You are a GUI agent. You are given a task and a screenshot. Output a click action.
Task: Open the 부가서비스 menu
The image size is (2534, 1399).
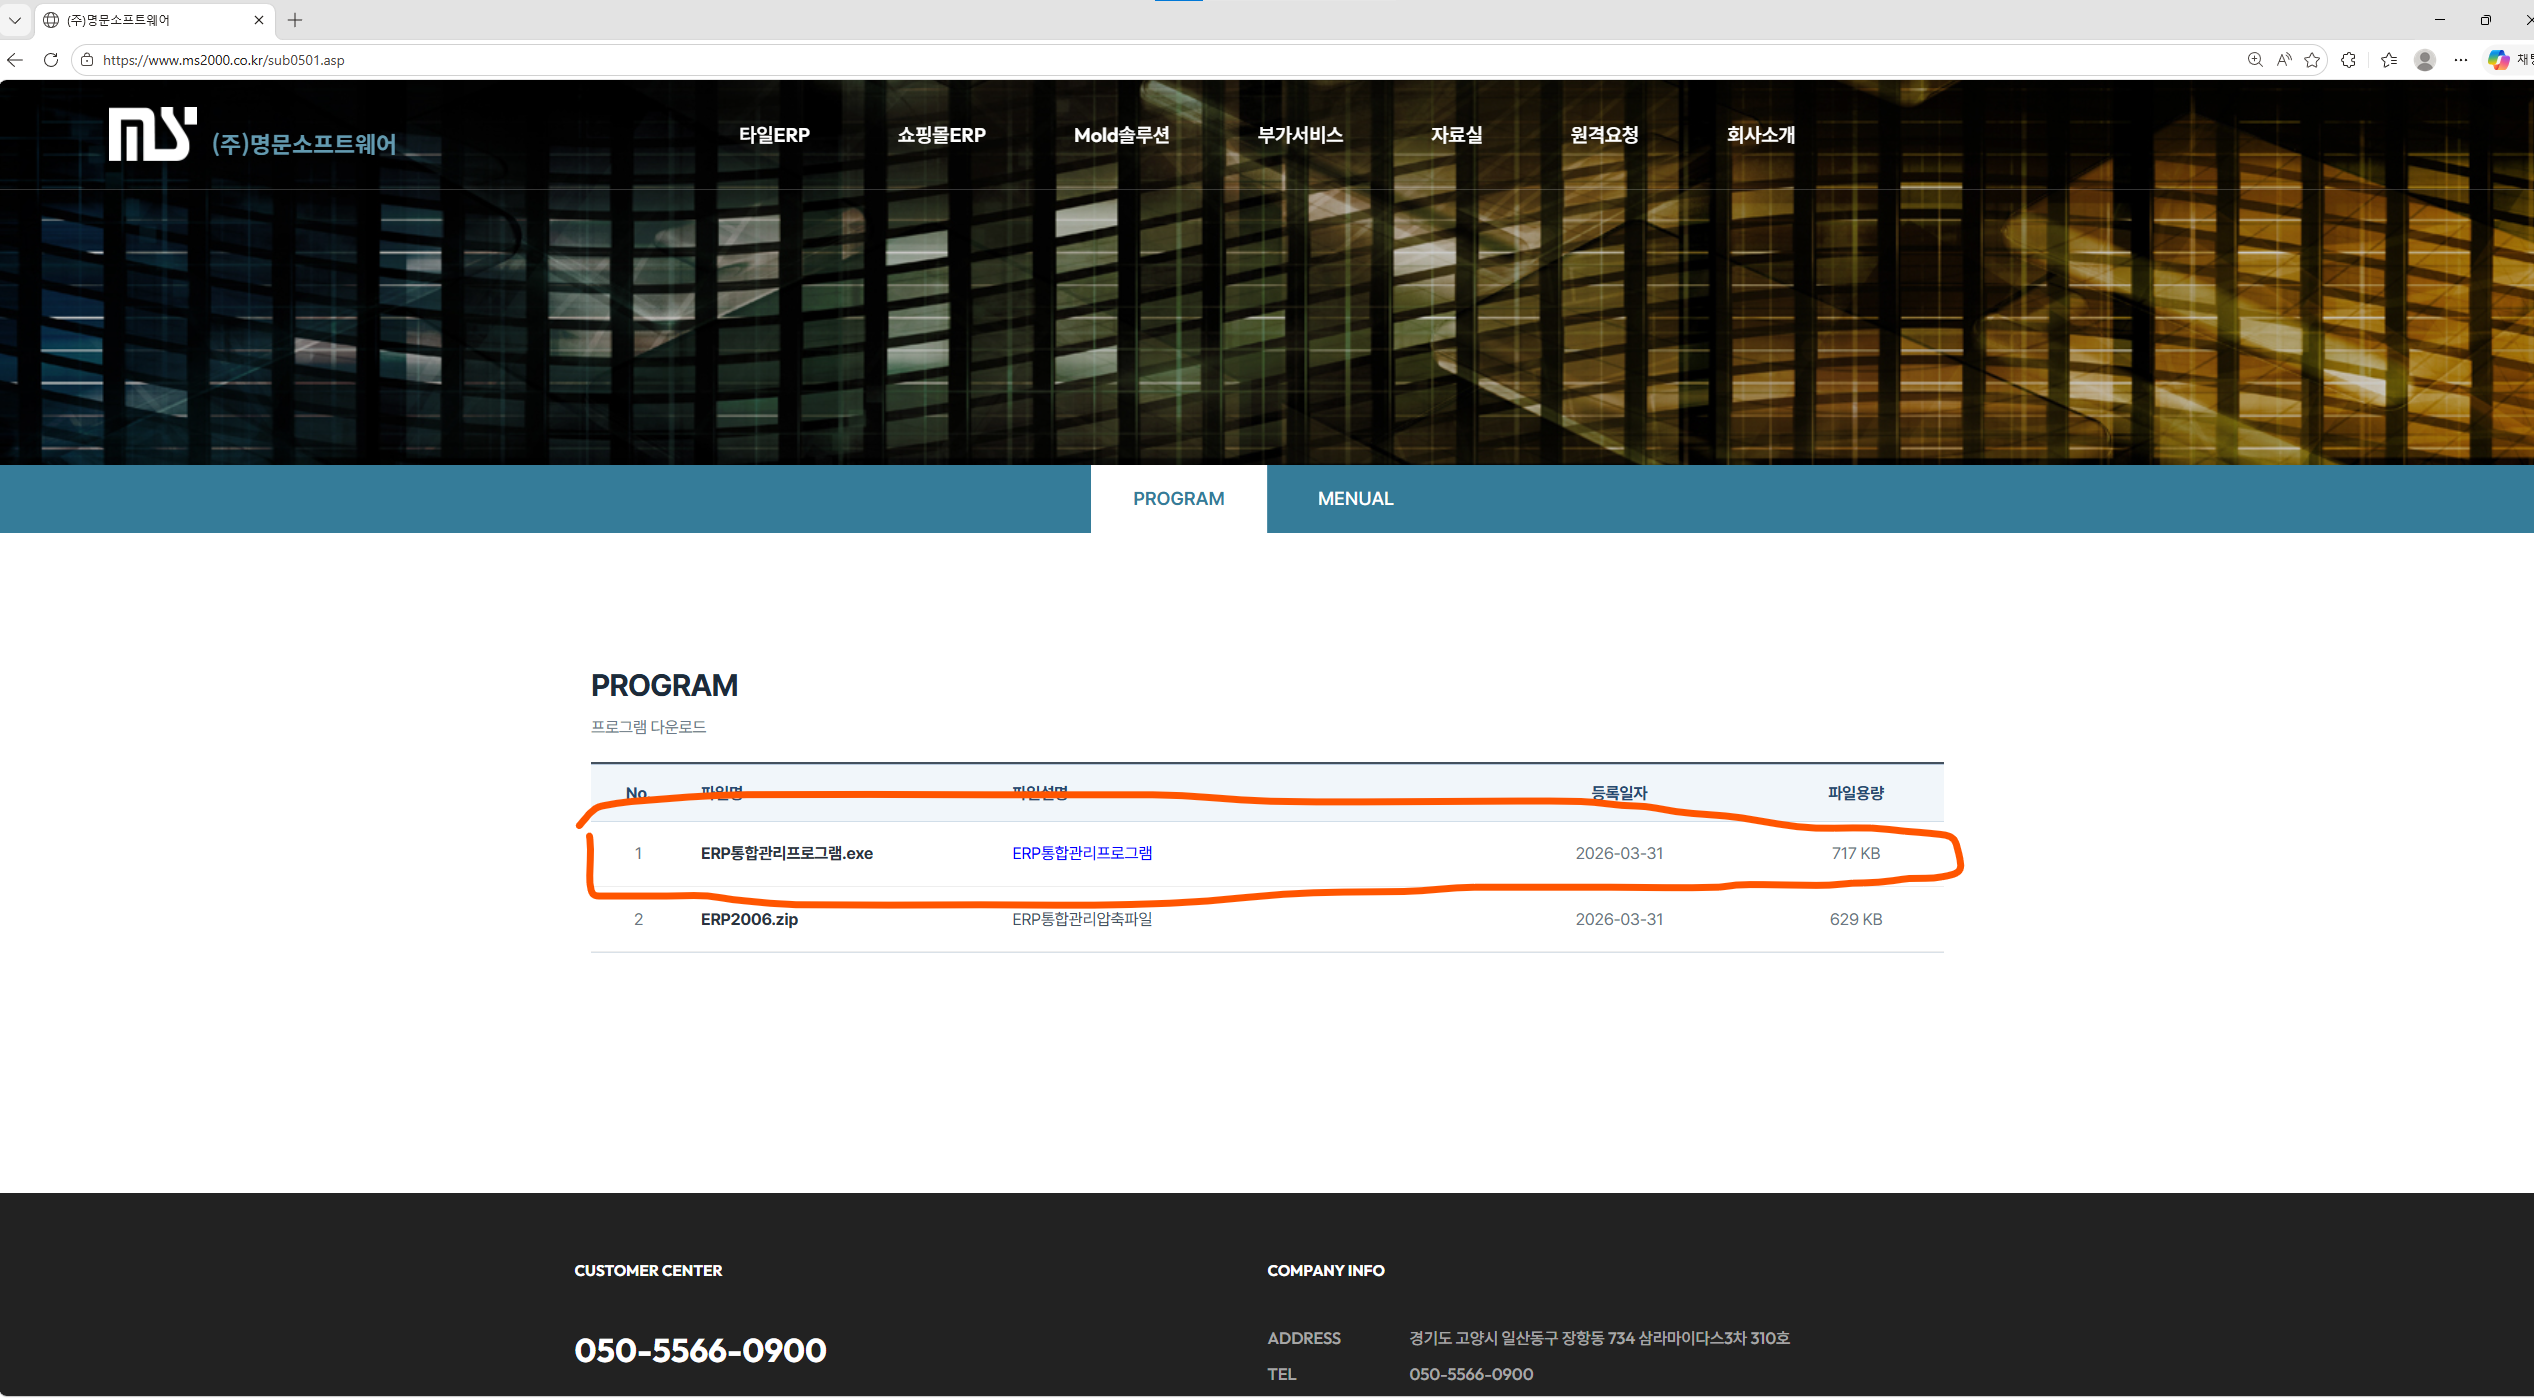point(1300,135)
